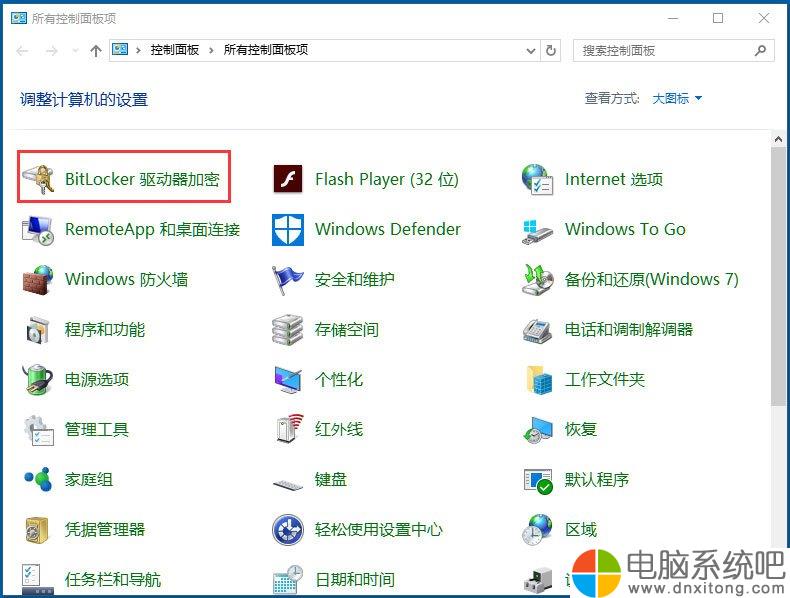Click the Windows Defender link text

(388, 229)
